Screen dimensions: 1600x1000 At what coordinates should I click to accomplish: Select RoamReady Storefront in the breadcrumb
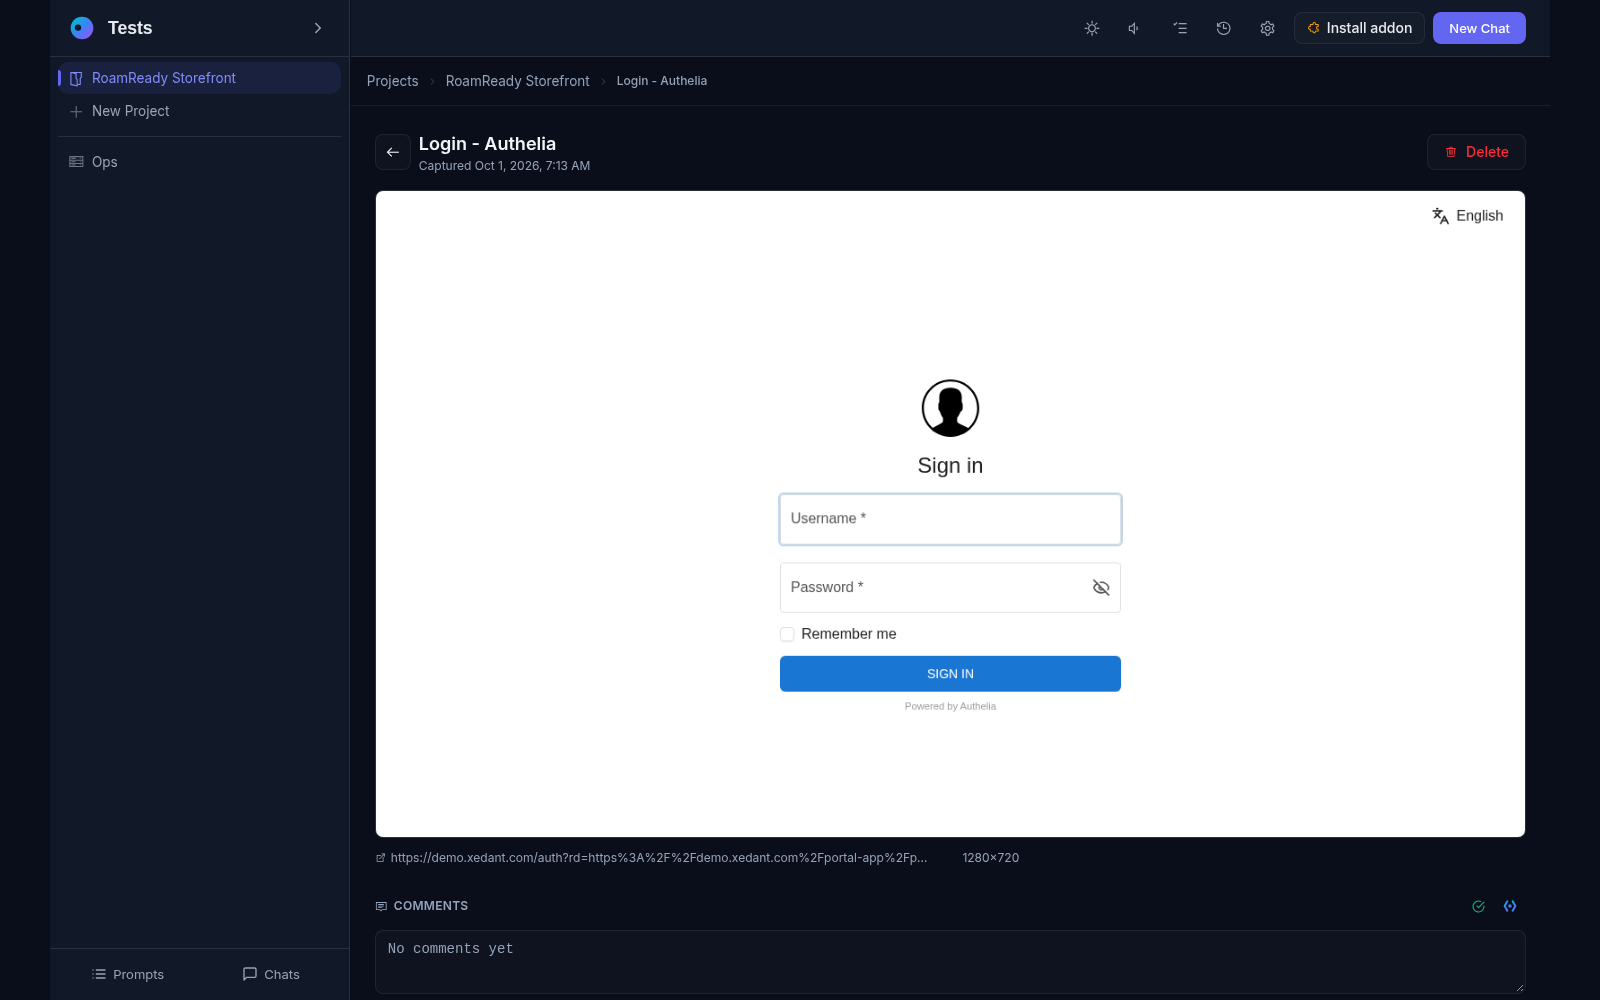517,81
